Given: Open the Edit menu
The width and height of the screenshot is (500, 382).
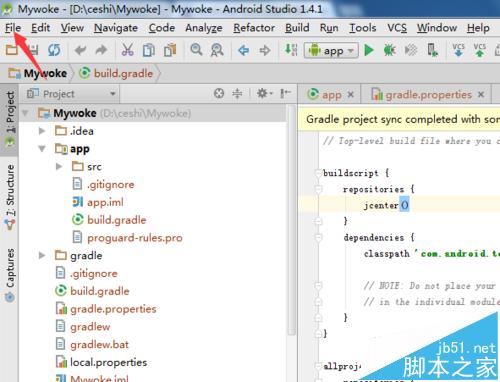Looking at the screenshot, I should (40, 28).
